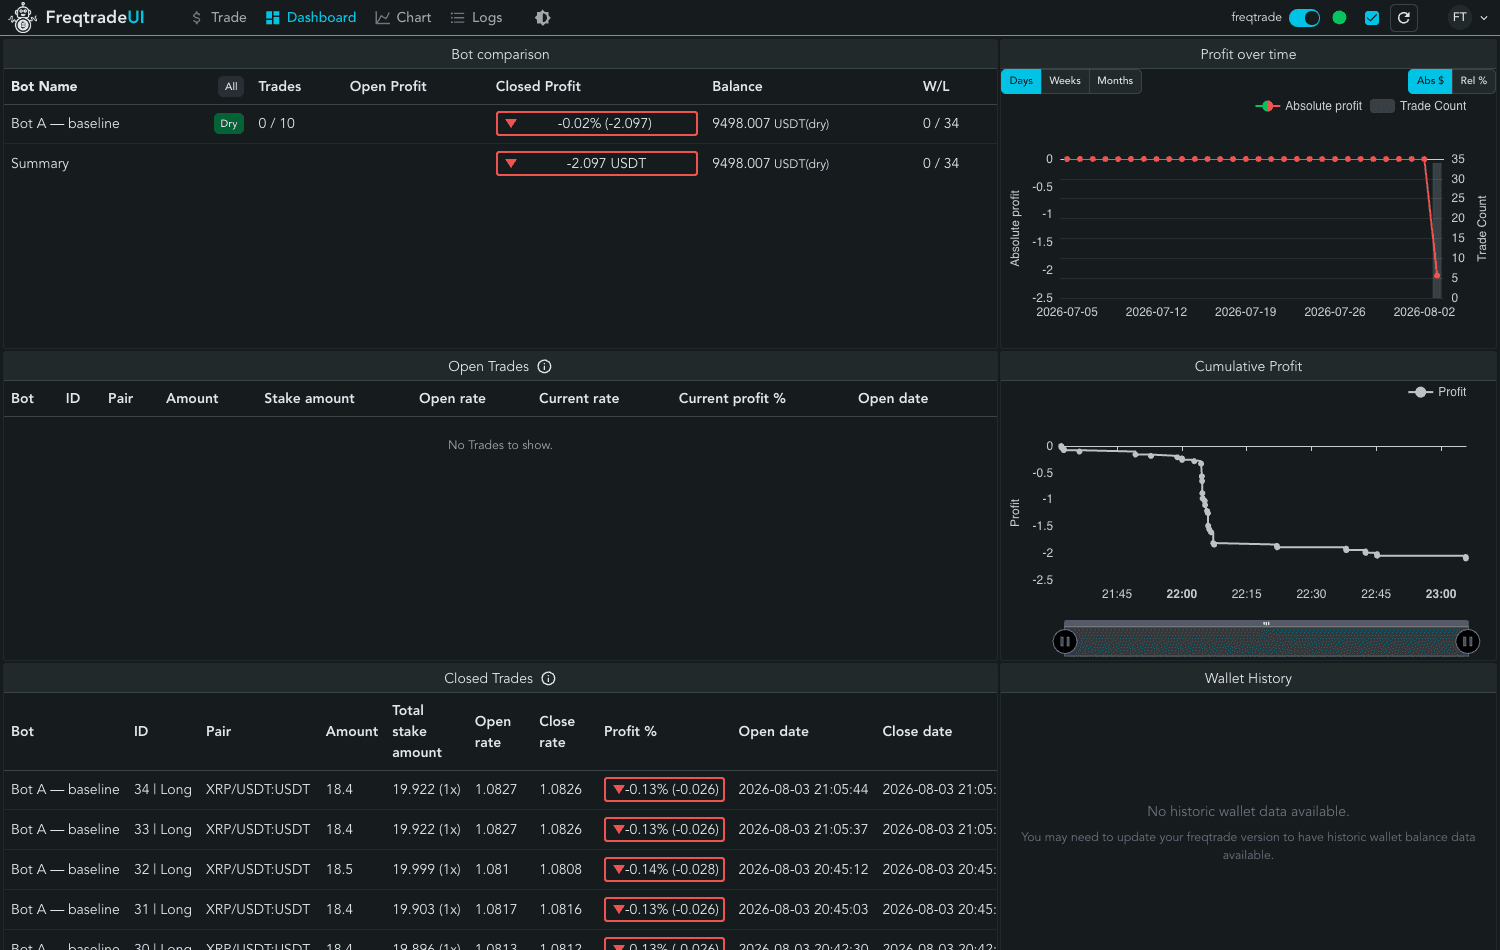Uncheck the blue checkbox in the header

pyautogui.click(x=1372, y=18)
